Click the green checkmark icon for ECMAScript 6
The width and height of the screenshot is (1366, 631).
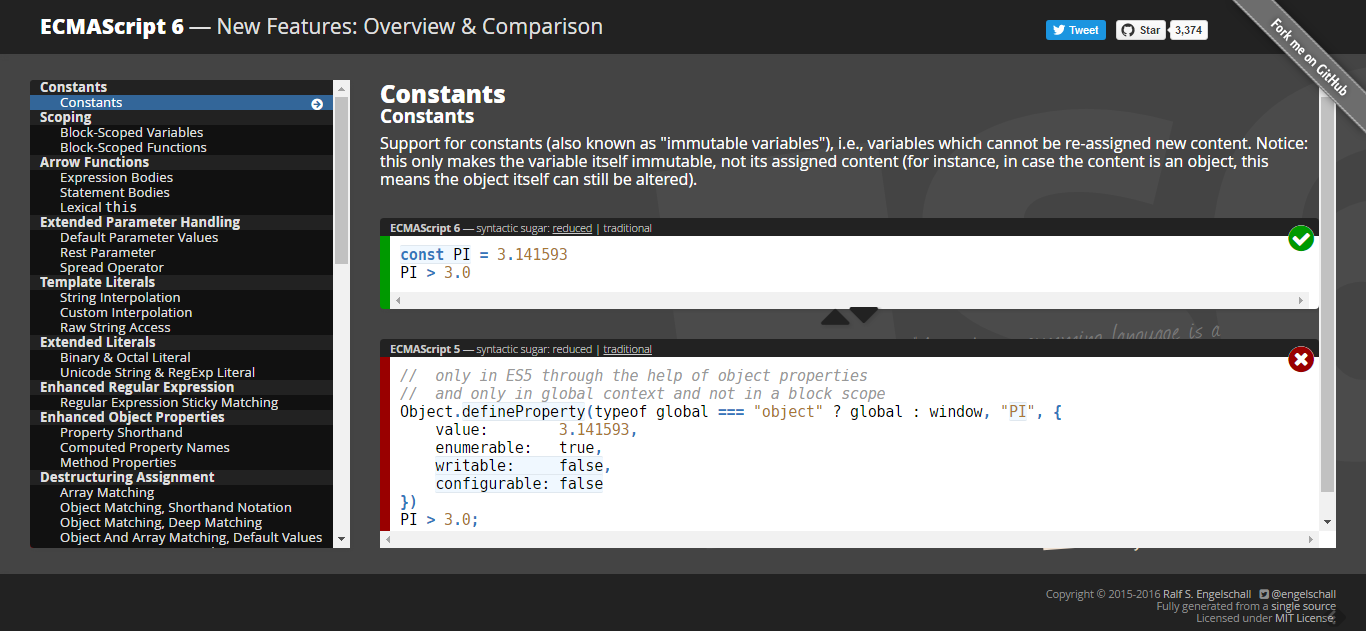[1301, 239]
